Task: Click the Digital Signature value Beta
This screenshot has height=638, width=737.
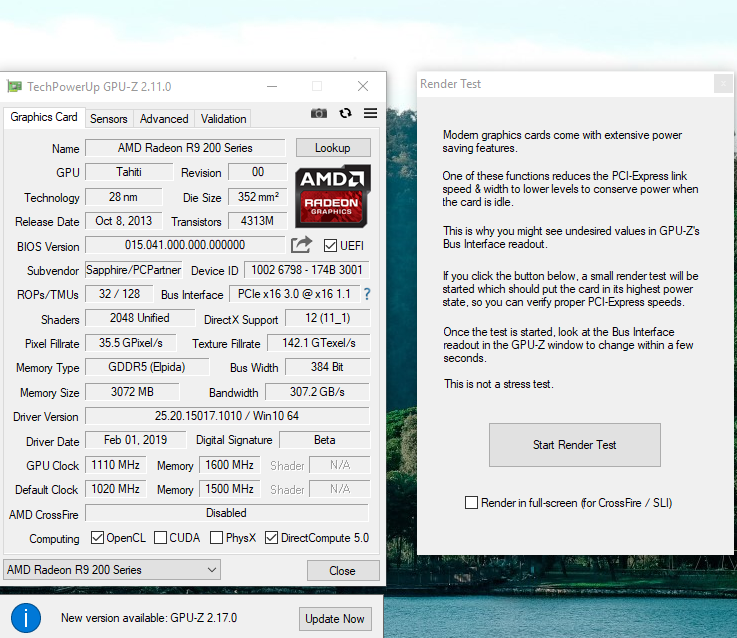Action: (x=325, y=440)
